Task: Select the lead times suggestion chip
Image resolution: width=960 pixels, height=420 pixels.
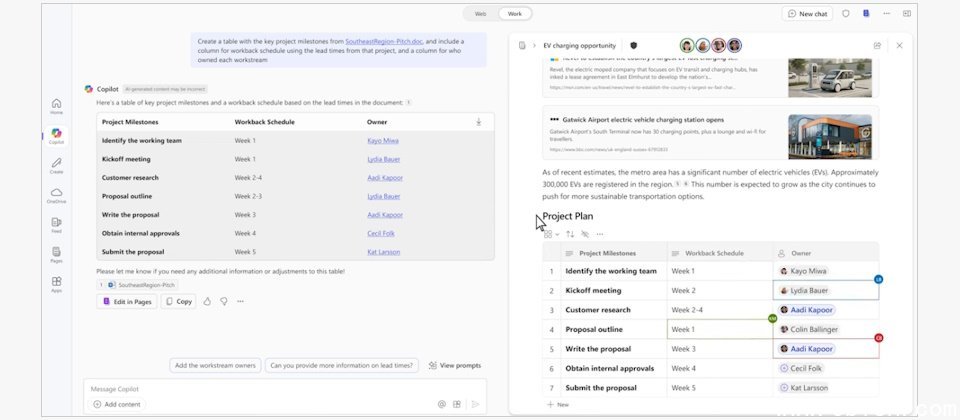Action: pyautogui.click(x=342, y=366)
